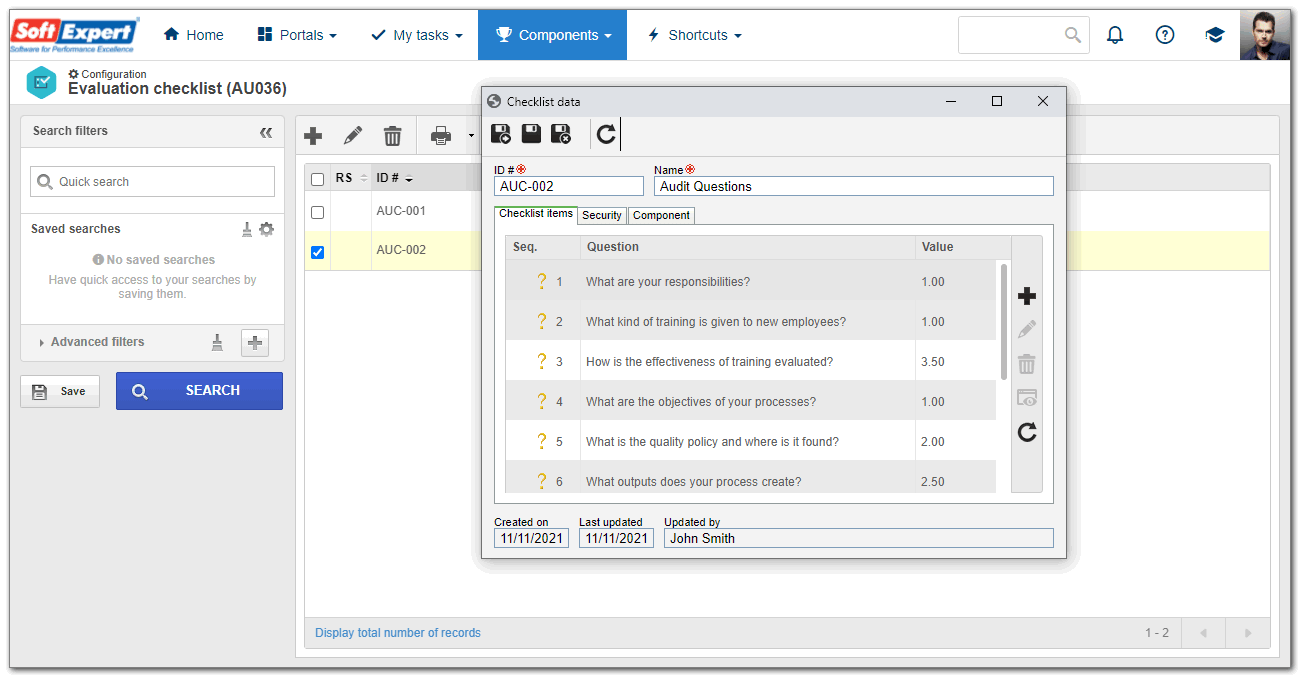Open the Components dropdown menu

click(x=552, y=35)
